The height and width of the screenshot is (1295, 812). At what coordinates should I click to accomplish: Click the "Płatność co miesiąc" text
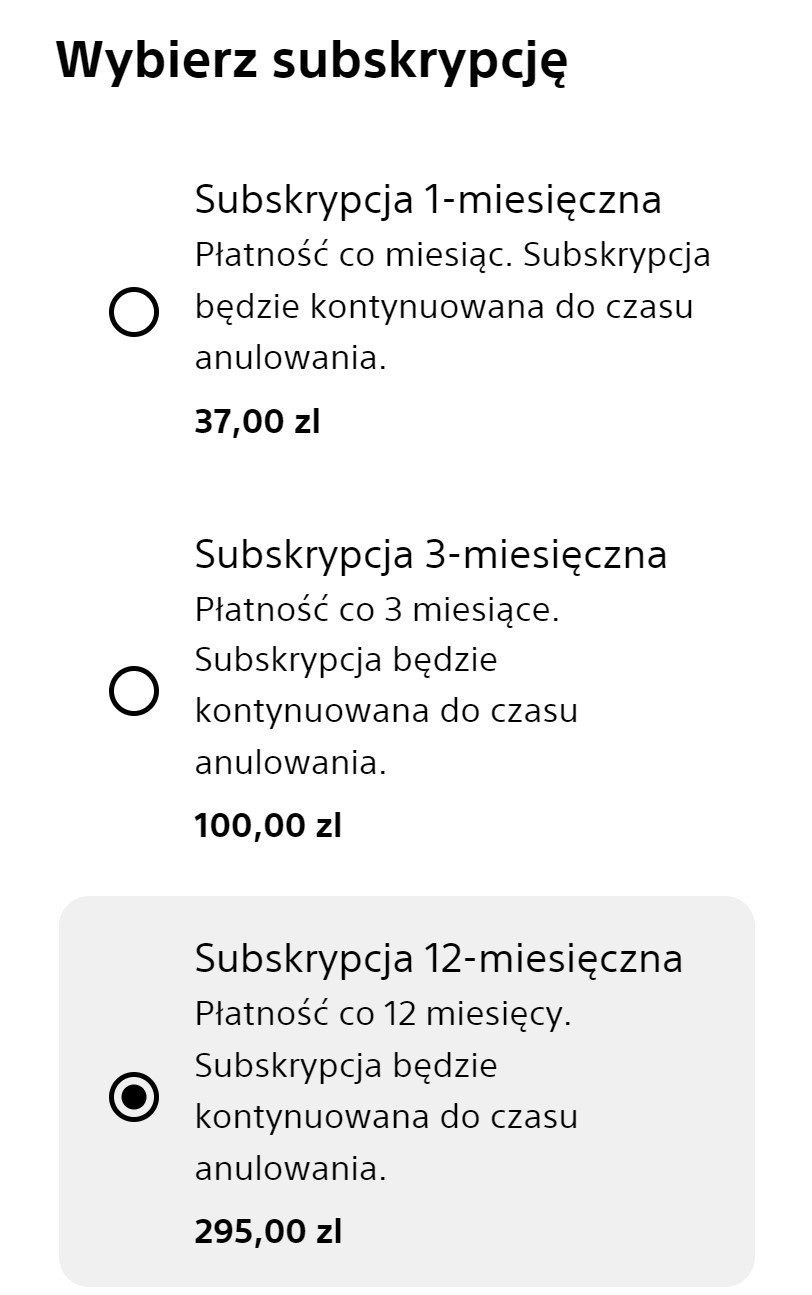pyautogui.click(x=353, y=255)
